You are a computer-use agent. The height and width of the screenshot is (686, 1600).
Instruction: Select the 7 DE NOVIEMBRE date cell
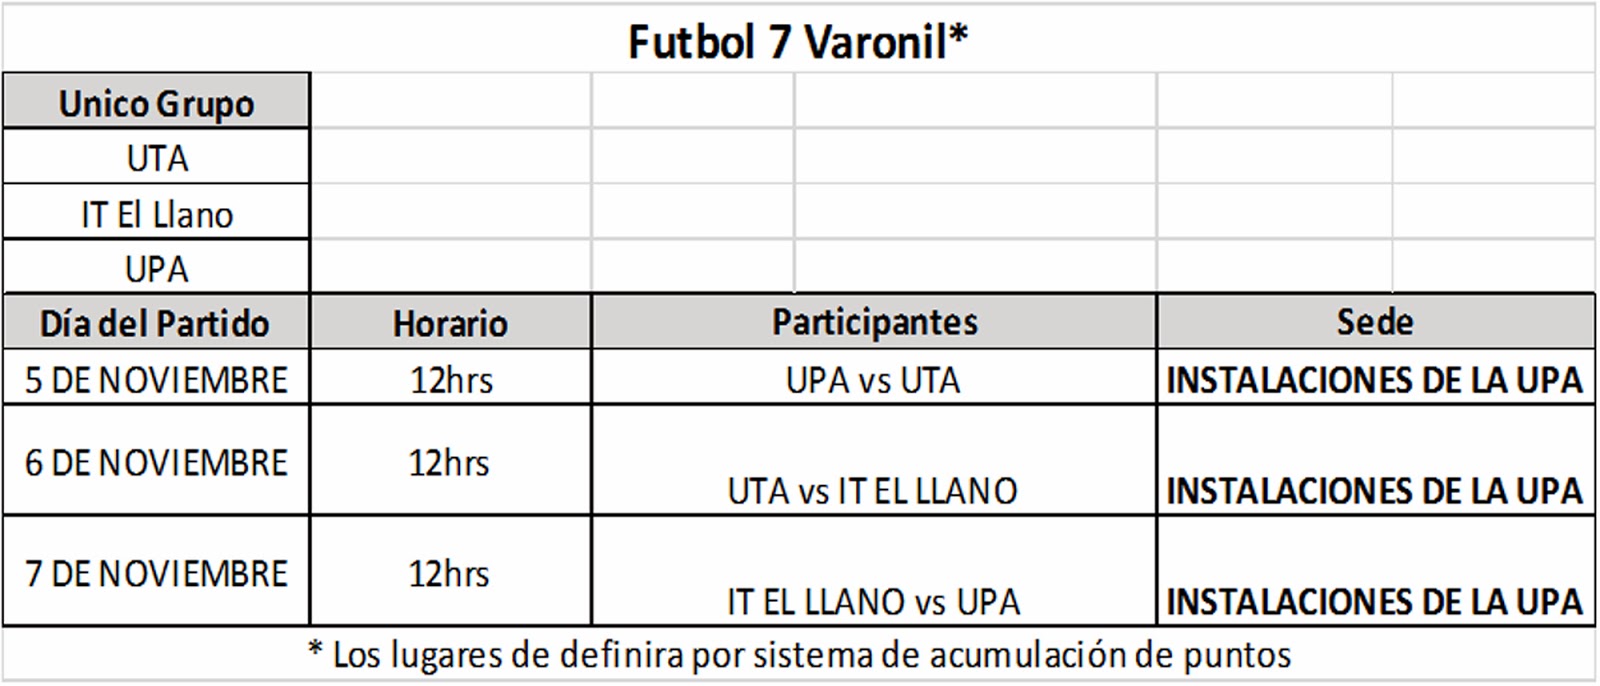(x=156, y=573)
